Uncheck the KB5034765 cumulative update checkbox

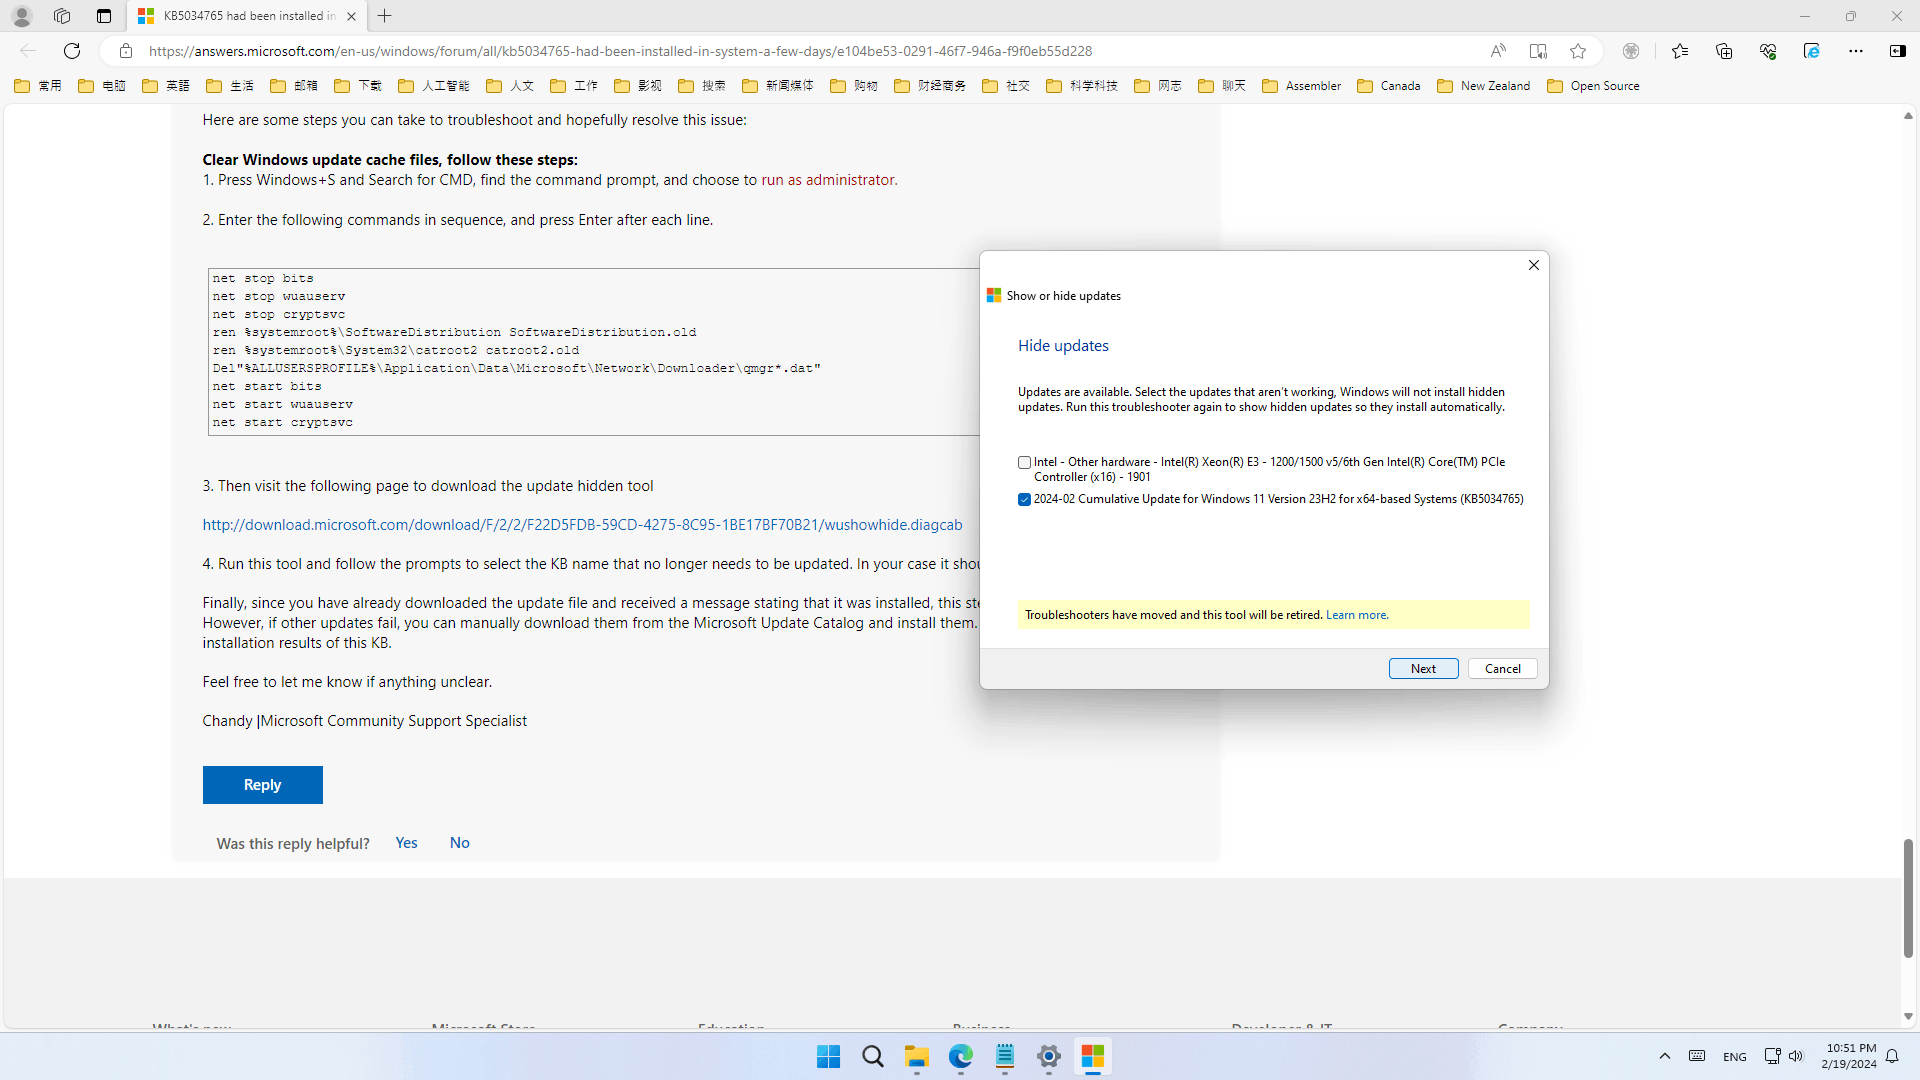click(1024, 499)
